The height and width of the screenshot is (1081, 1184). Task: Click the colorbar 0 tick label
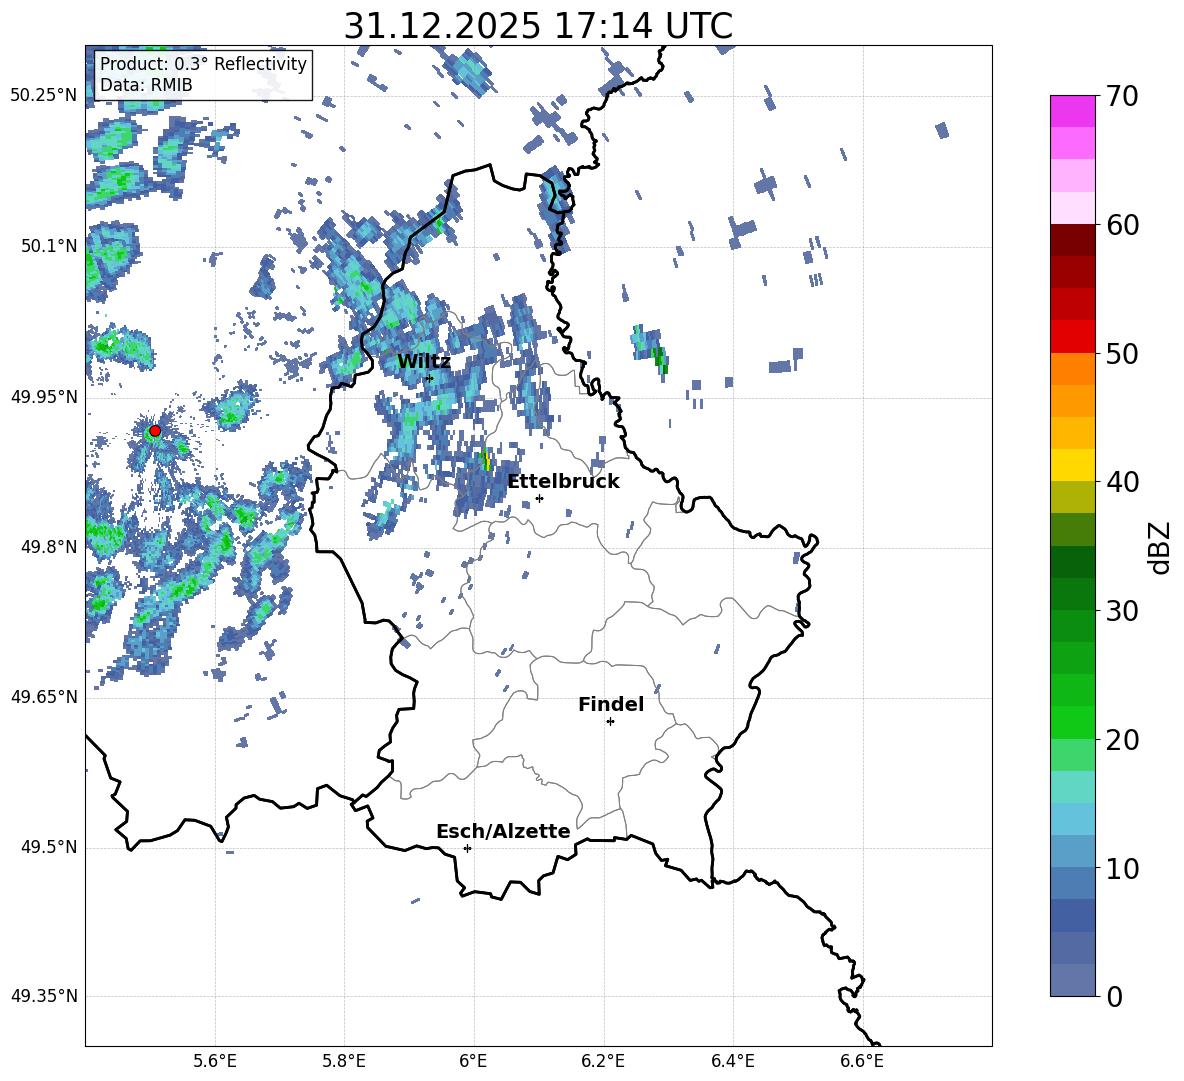(1115, 996)
